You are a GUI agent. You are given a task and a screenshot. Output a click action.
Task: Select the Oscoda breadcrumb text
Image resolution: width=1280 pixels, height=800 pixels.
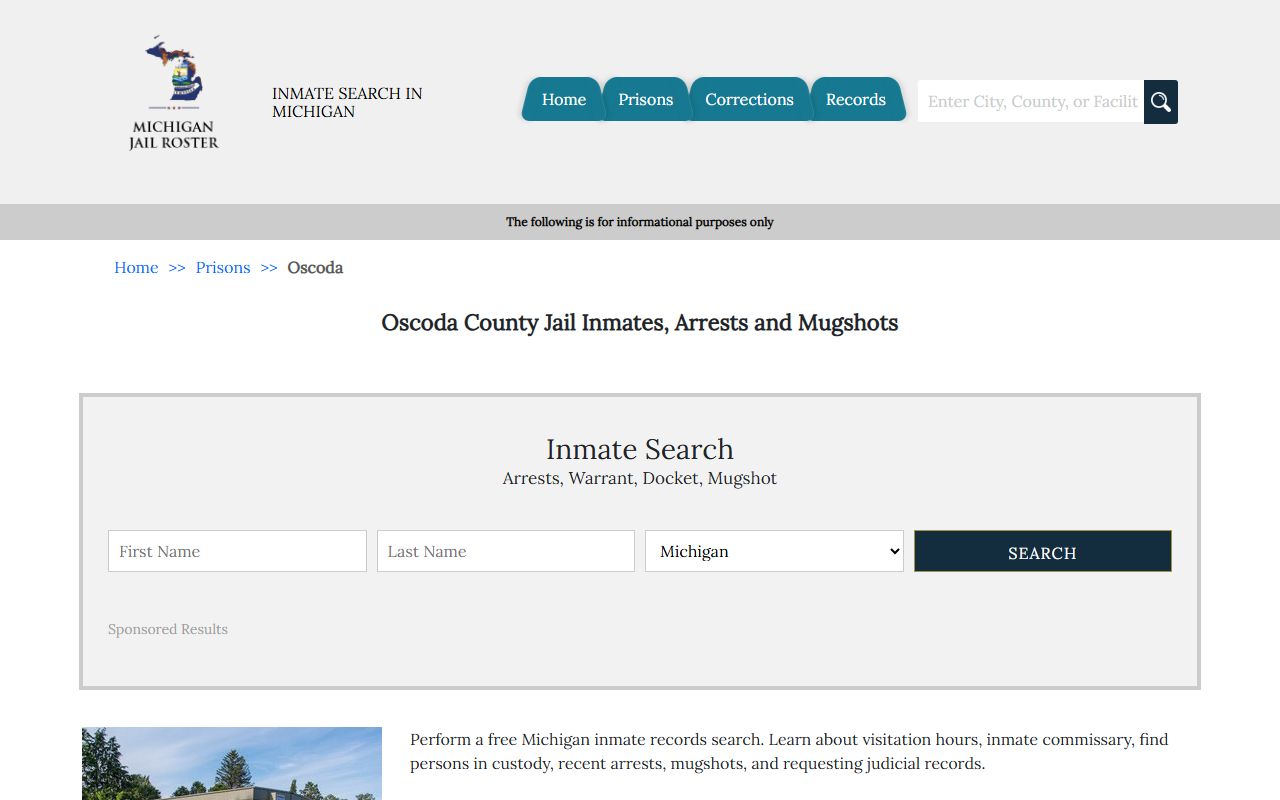pyautogui.click(x=315, y=268)
